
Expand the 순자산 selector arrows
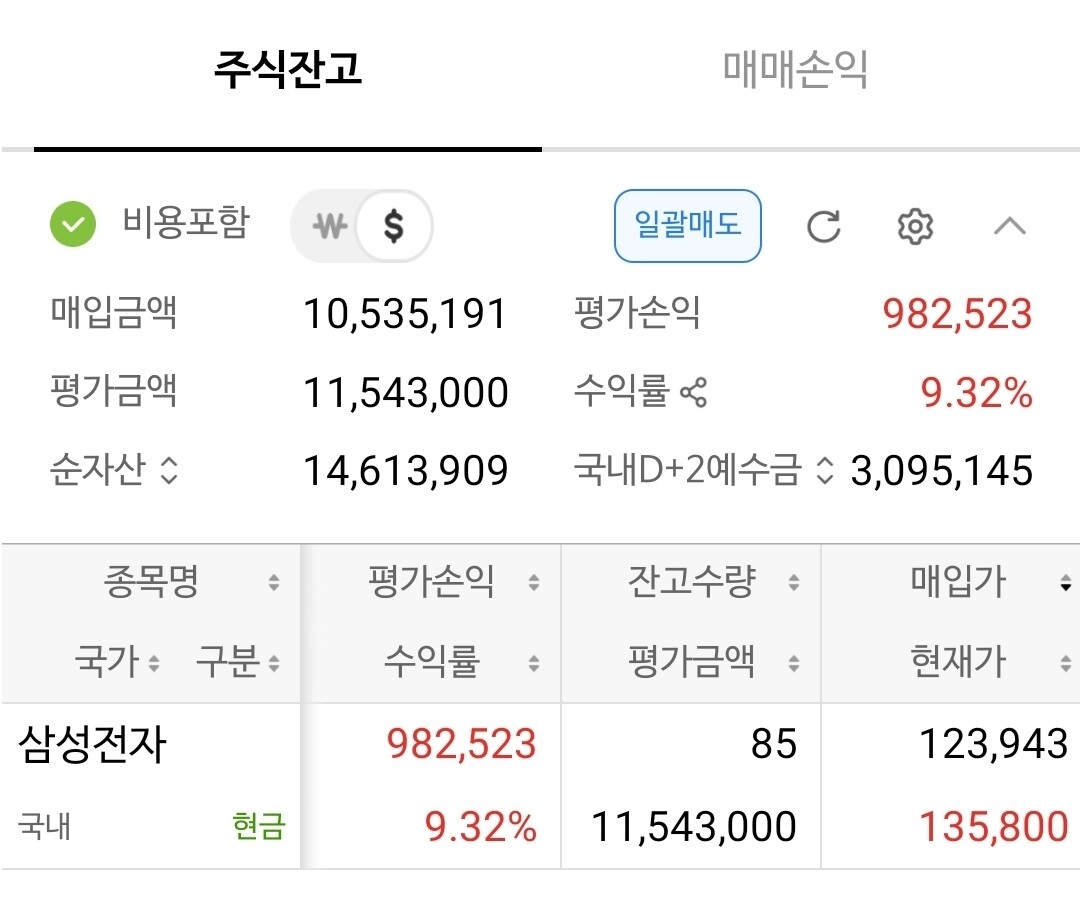pos(169,470)
